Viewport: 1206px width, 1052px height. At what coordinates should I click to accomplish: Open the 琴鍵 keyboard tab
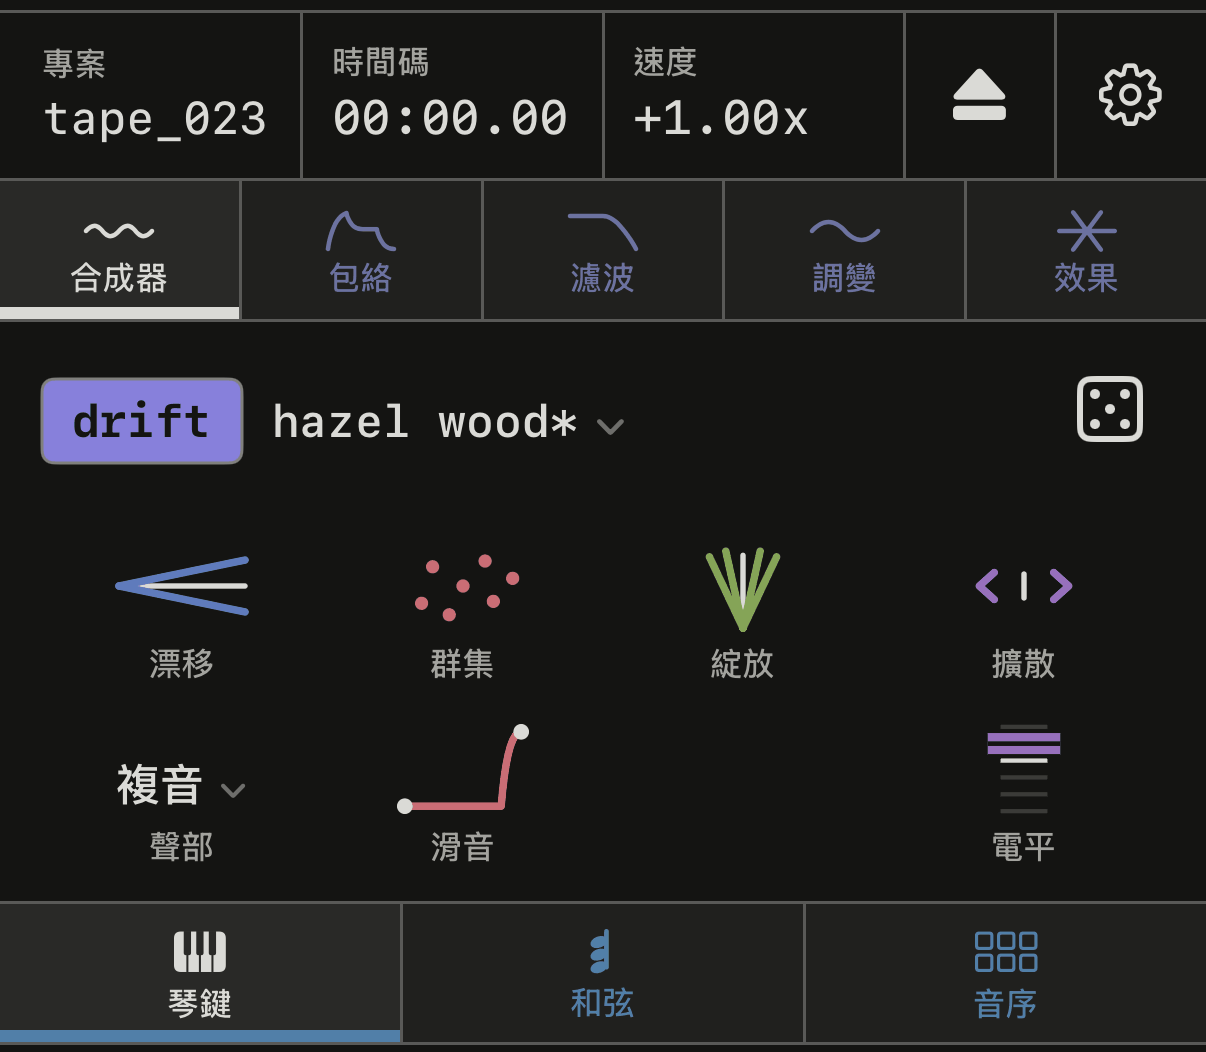[x=200, y=973]
